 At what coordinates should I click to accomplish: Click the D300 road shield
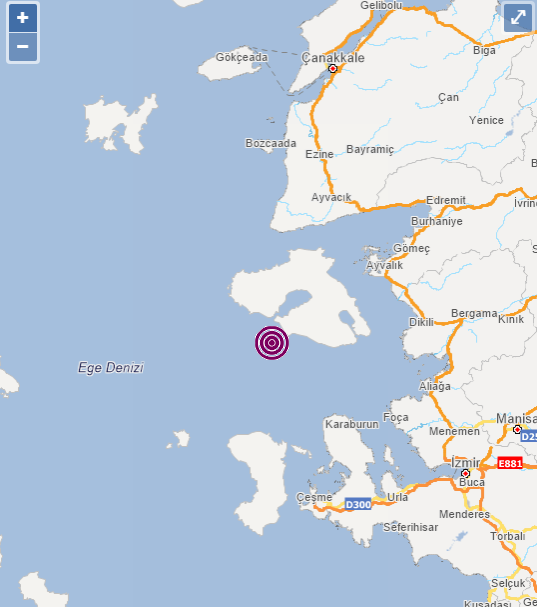[358, 504]
